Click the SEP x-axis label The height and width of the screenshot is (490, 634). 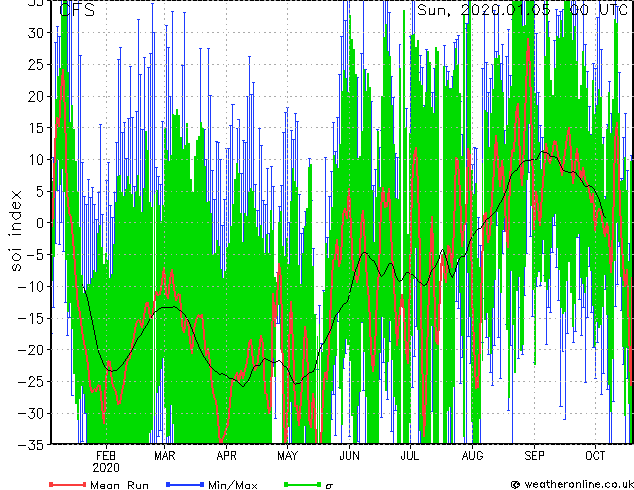(534, 456)
